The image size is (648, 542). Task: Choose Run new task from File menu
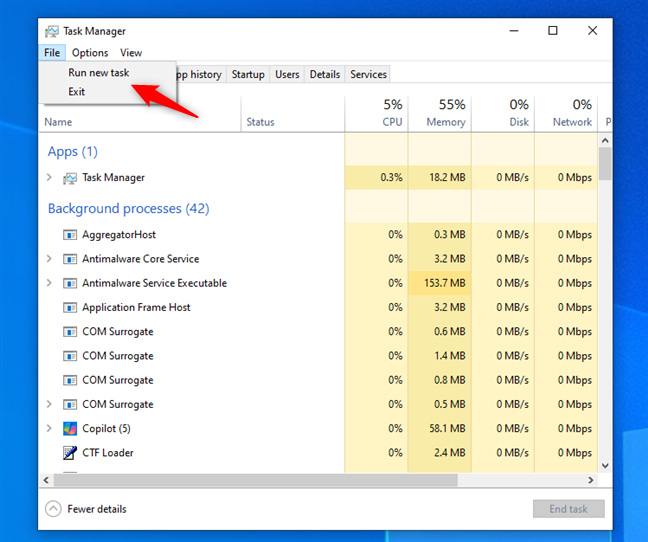point(98,72)
